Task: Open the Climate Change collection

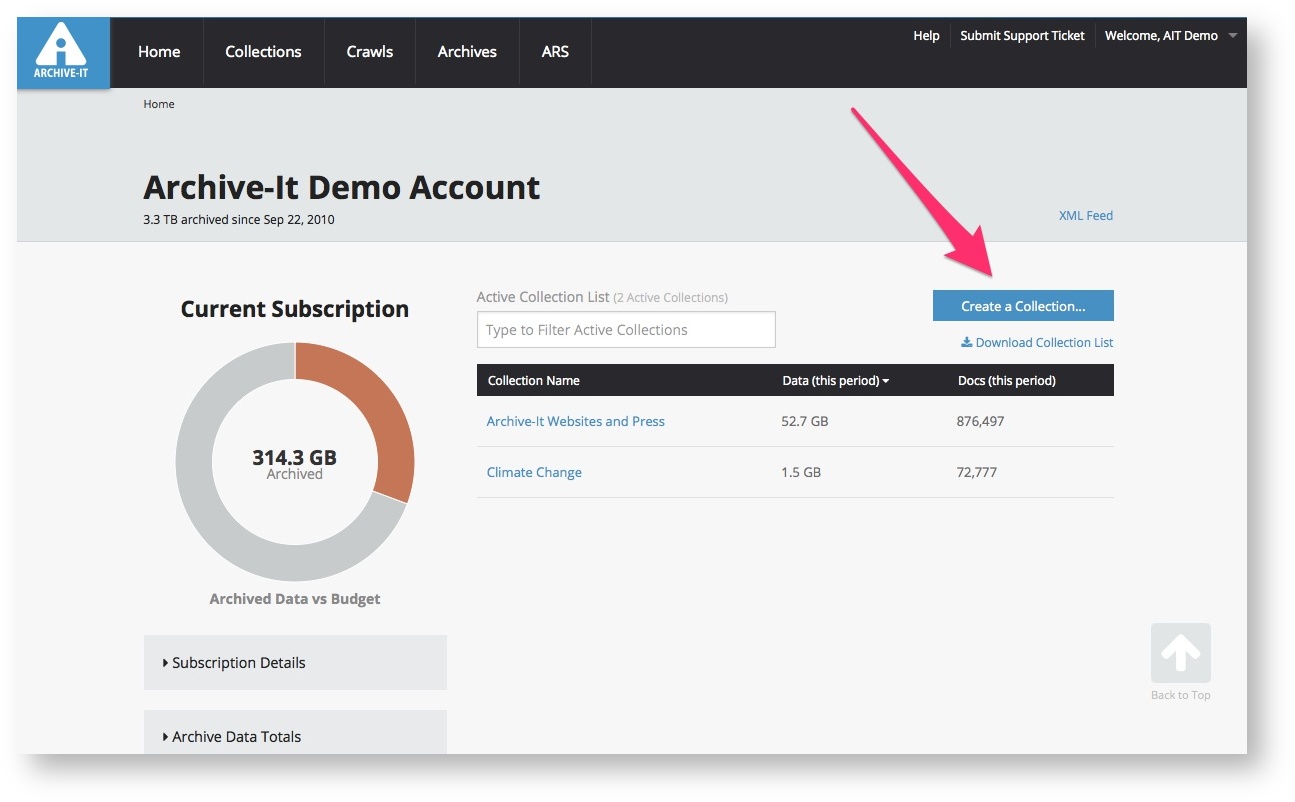Action: click(x=534, y=473)
